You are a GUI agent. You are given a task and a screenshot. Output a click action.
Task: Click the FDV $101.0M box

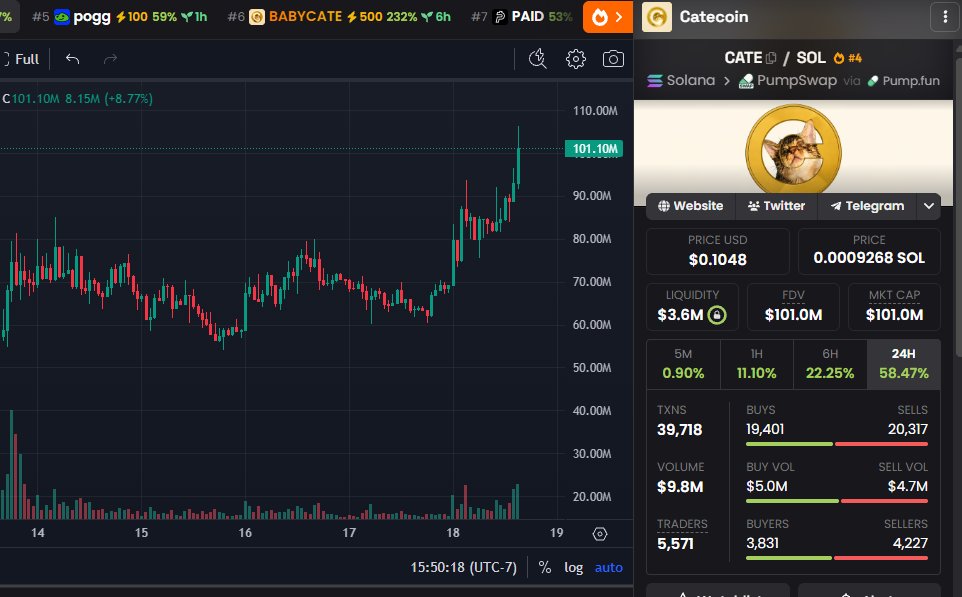(x=793, y=307)
